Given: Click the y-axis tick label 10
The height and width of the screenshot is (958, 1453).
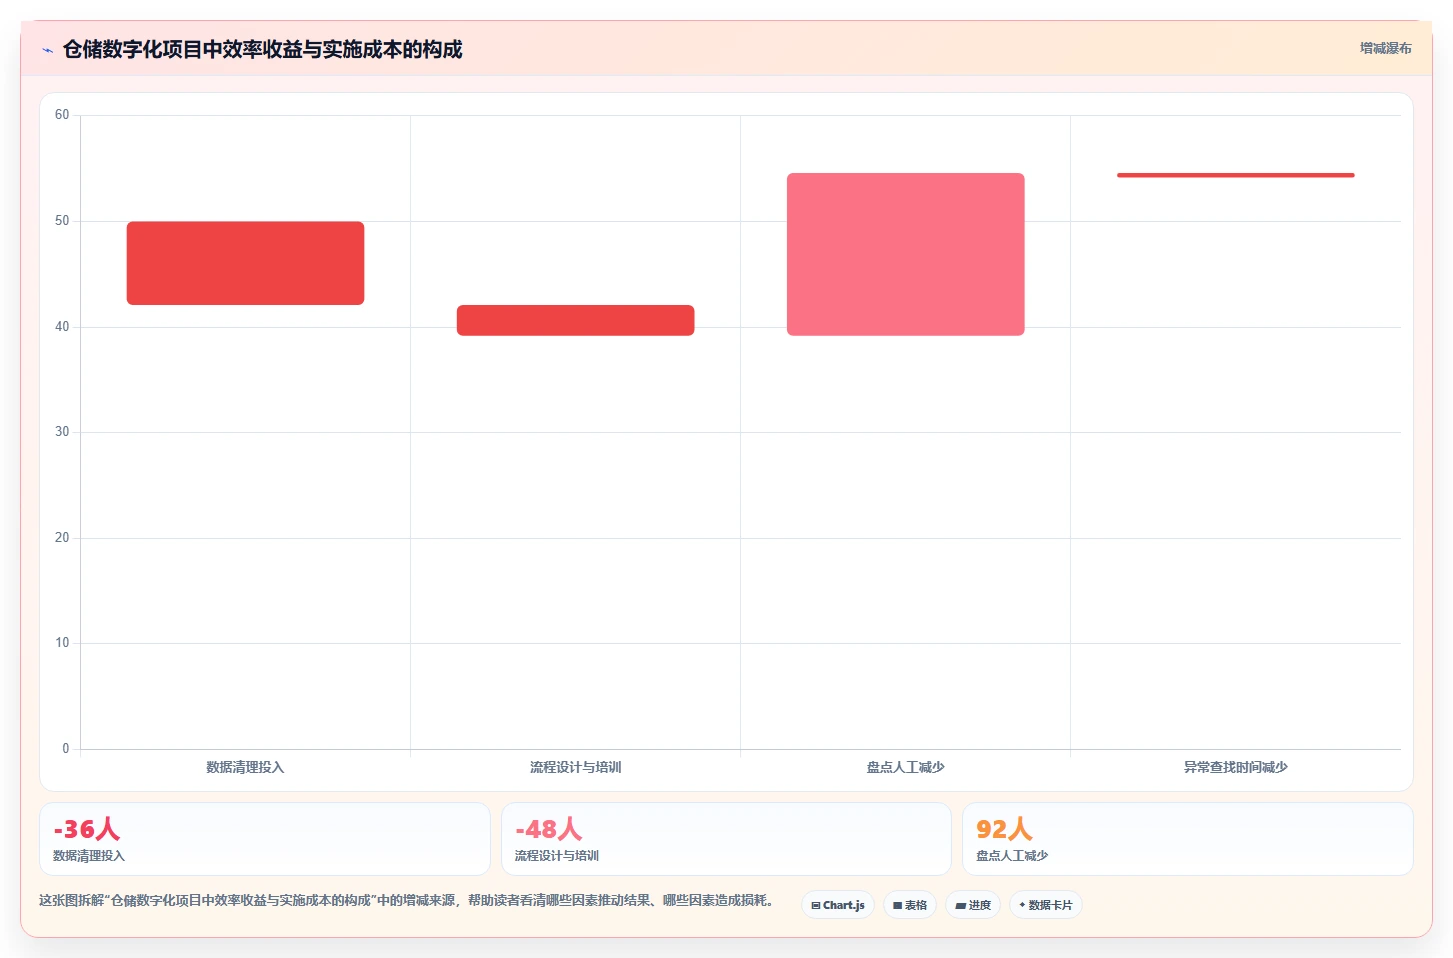Looking at the screenshot, I should pyautogui.click(x=62, y=643).
